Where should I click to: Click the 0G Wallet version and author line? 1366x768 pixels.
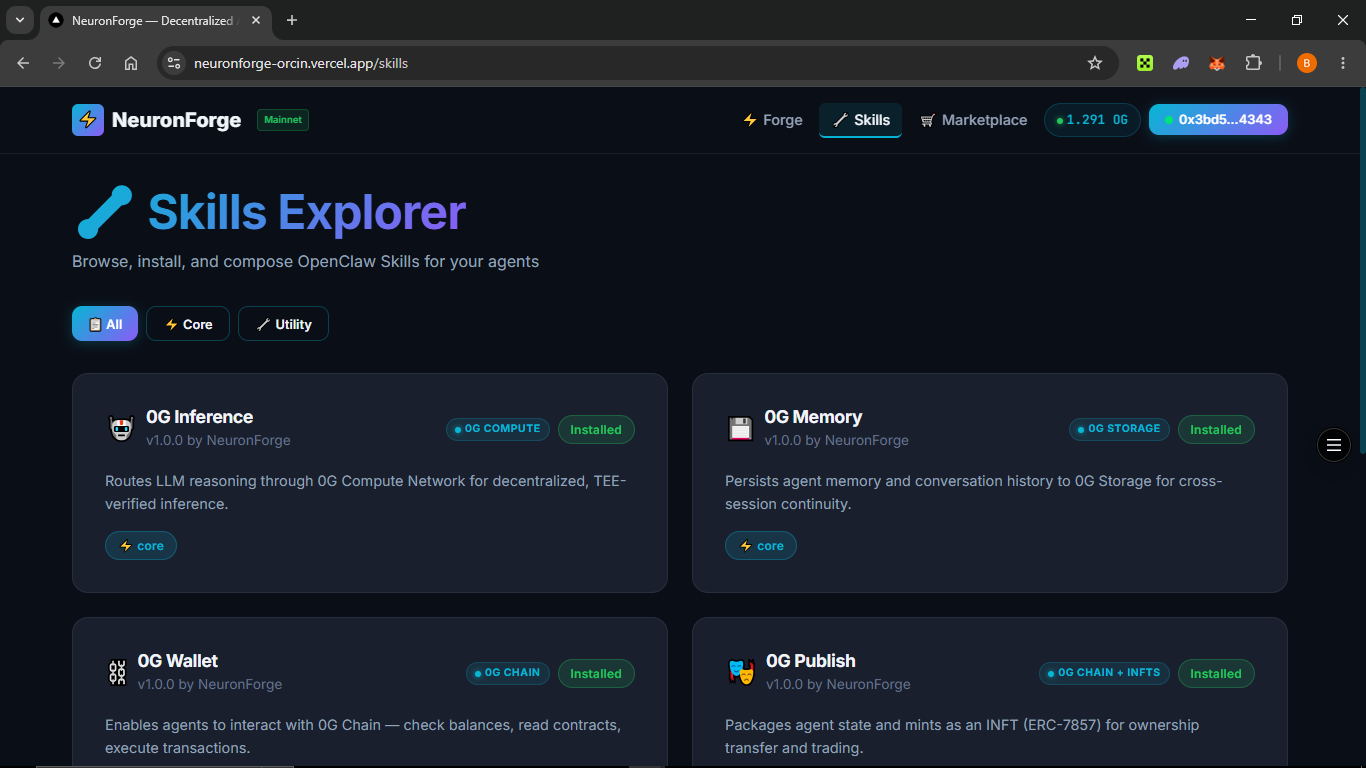point(210,684)
